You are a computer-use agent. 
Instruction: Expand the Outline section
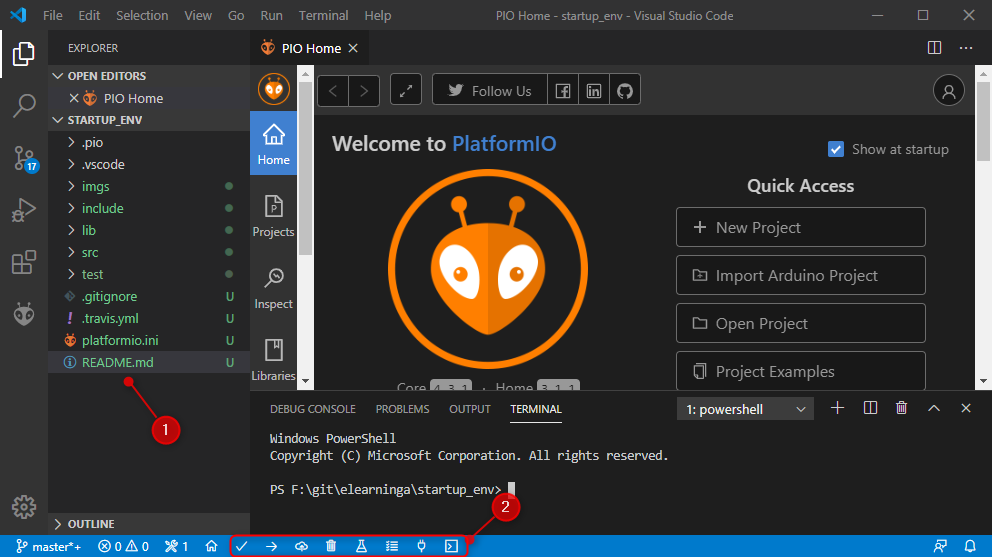pos(149,524)
